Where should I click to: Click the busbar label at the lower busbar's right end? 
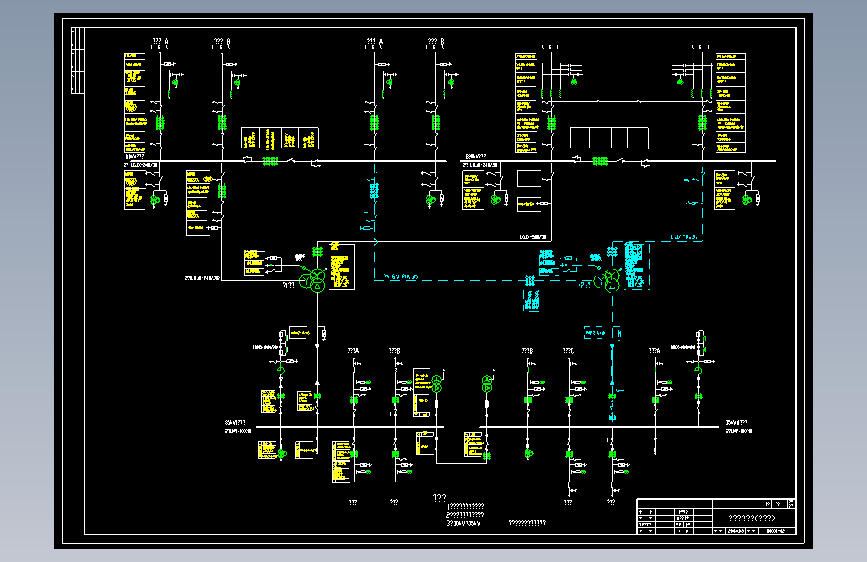pos(738,426)
